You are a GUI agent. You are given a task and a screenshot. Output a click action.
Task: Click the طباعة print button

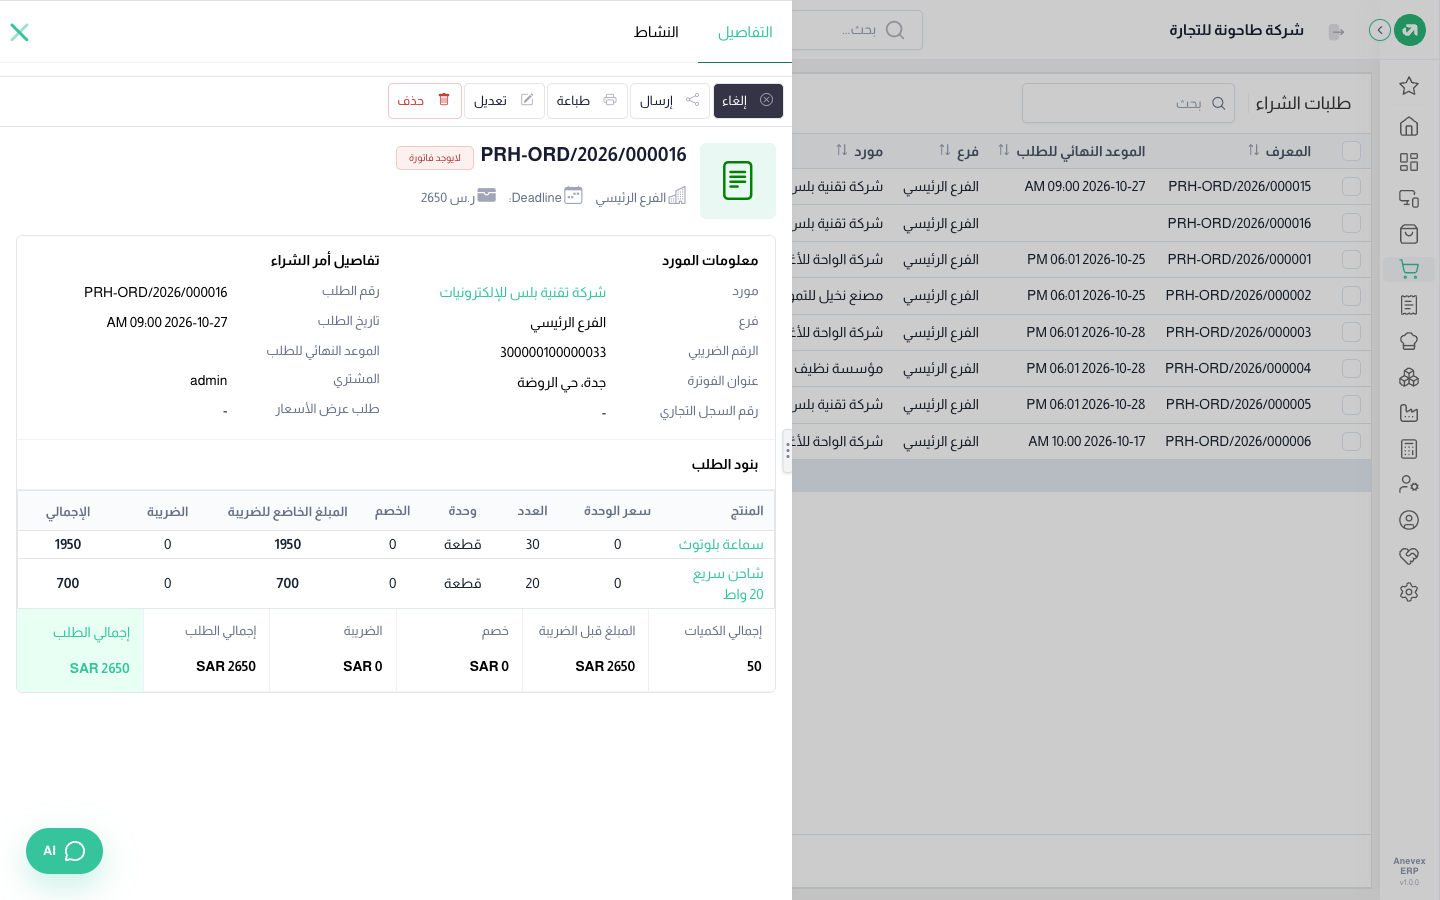click(587, 101)
